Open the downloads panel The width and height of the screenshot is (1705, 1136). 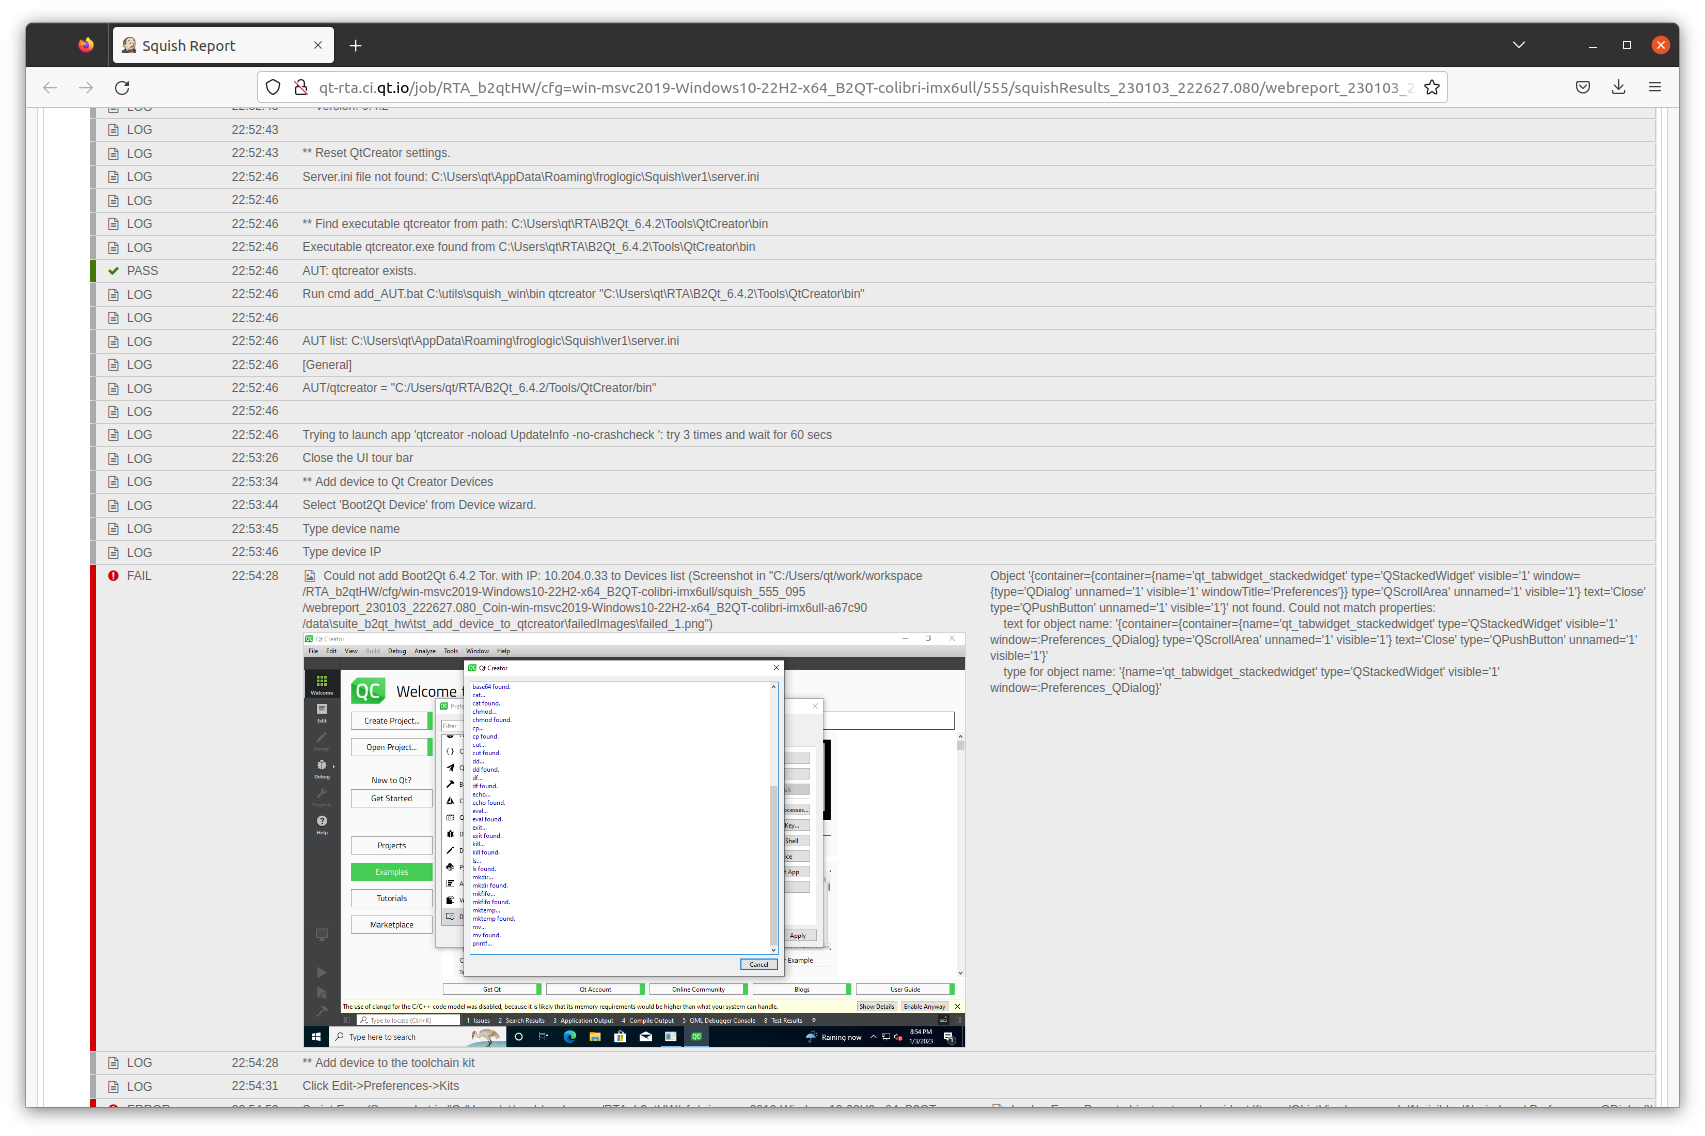1619,88
